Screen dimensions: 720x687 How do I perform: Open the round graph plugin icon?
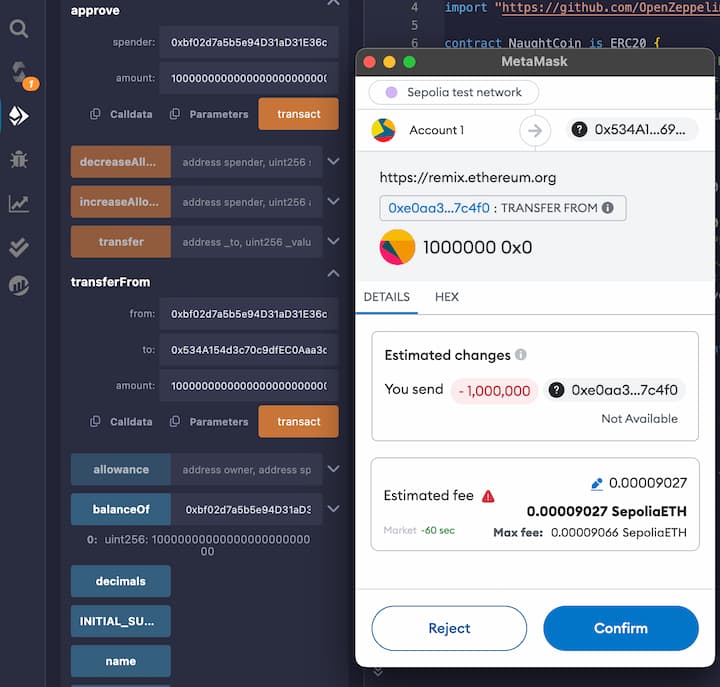point(19,285)
